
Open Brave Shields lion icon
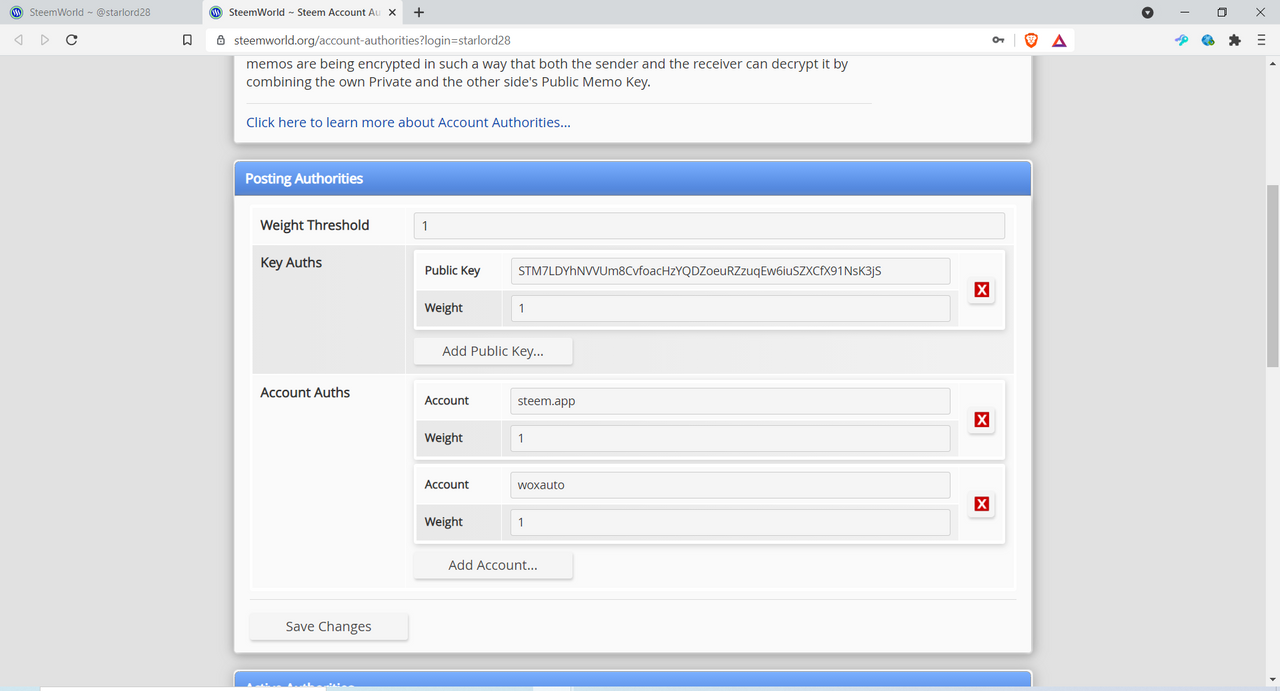point(1031,40)
